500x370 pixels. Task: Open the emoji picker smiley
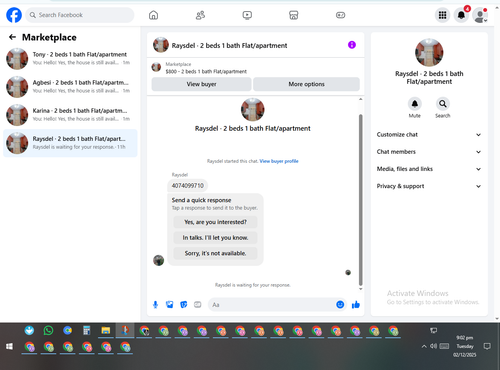click(x=340, y=304)
